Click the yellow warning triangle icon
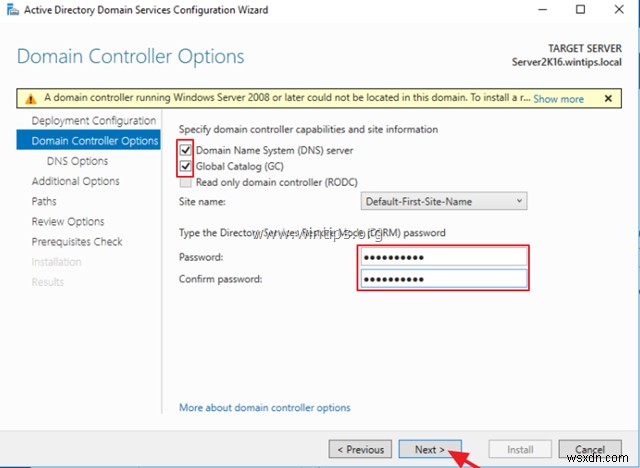Viewport: 640px width, 468px height. pos(31,99)
